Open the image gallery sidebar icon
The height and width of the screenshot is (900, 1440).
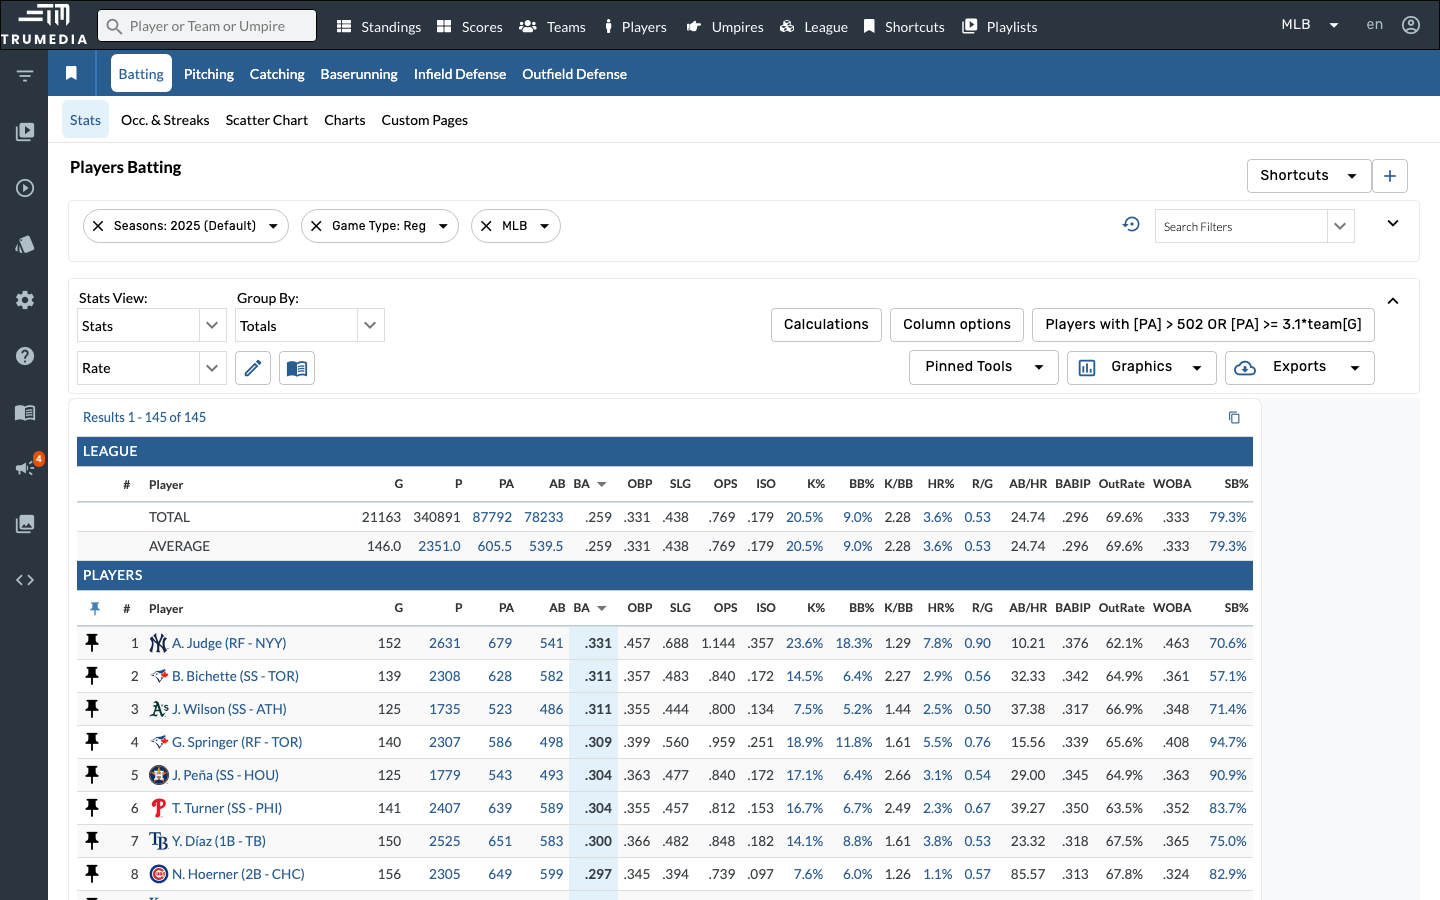(x=25, y=524)
